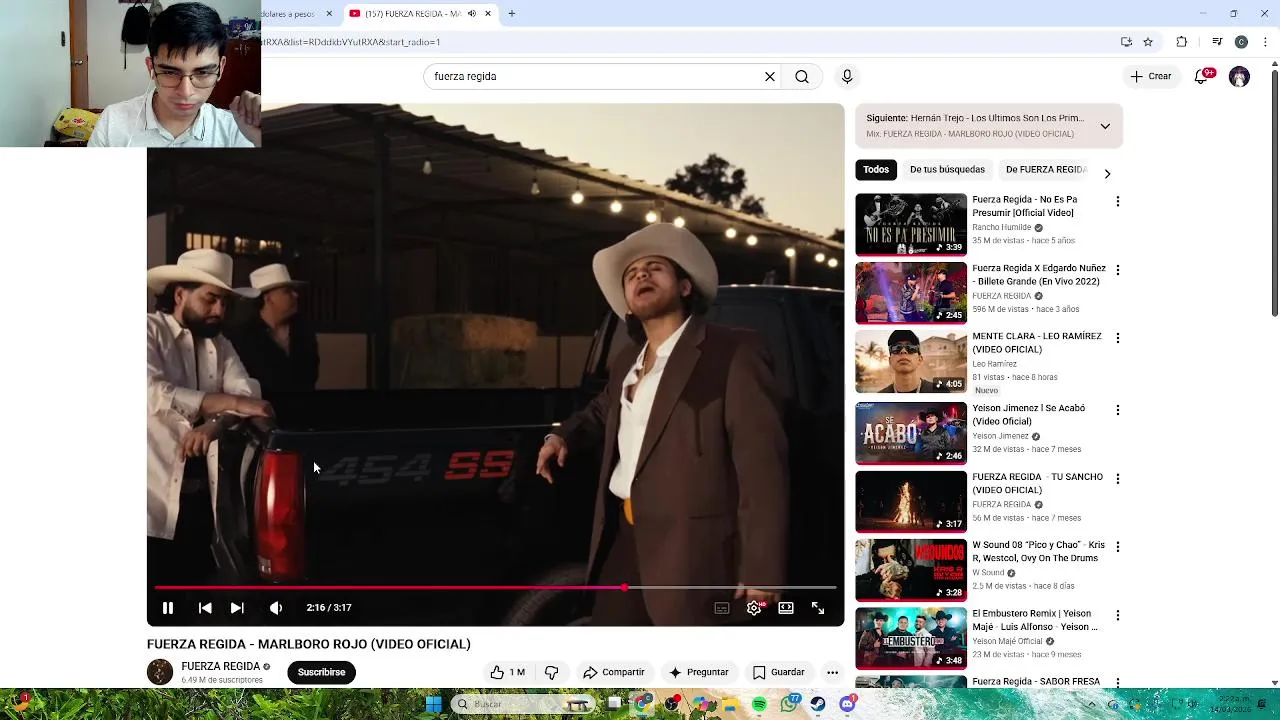Dislike the video with thumbs down
The image size is (1280, 720).
coord(551,672)
